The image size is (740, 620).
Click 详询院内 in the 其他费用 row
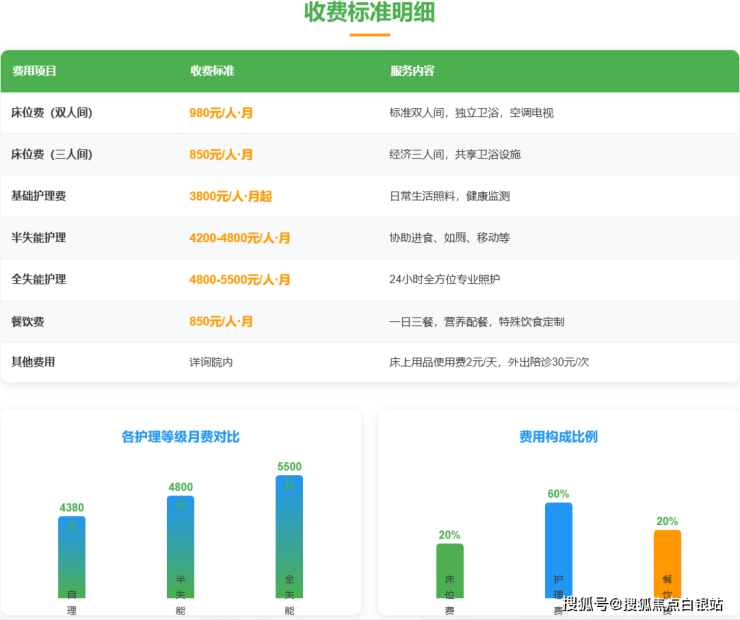[x=211, y=362]
